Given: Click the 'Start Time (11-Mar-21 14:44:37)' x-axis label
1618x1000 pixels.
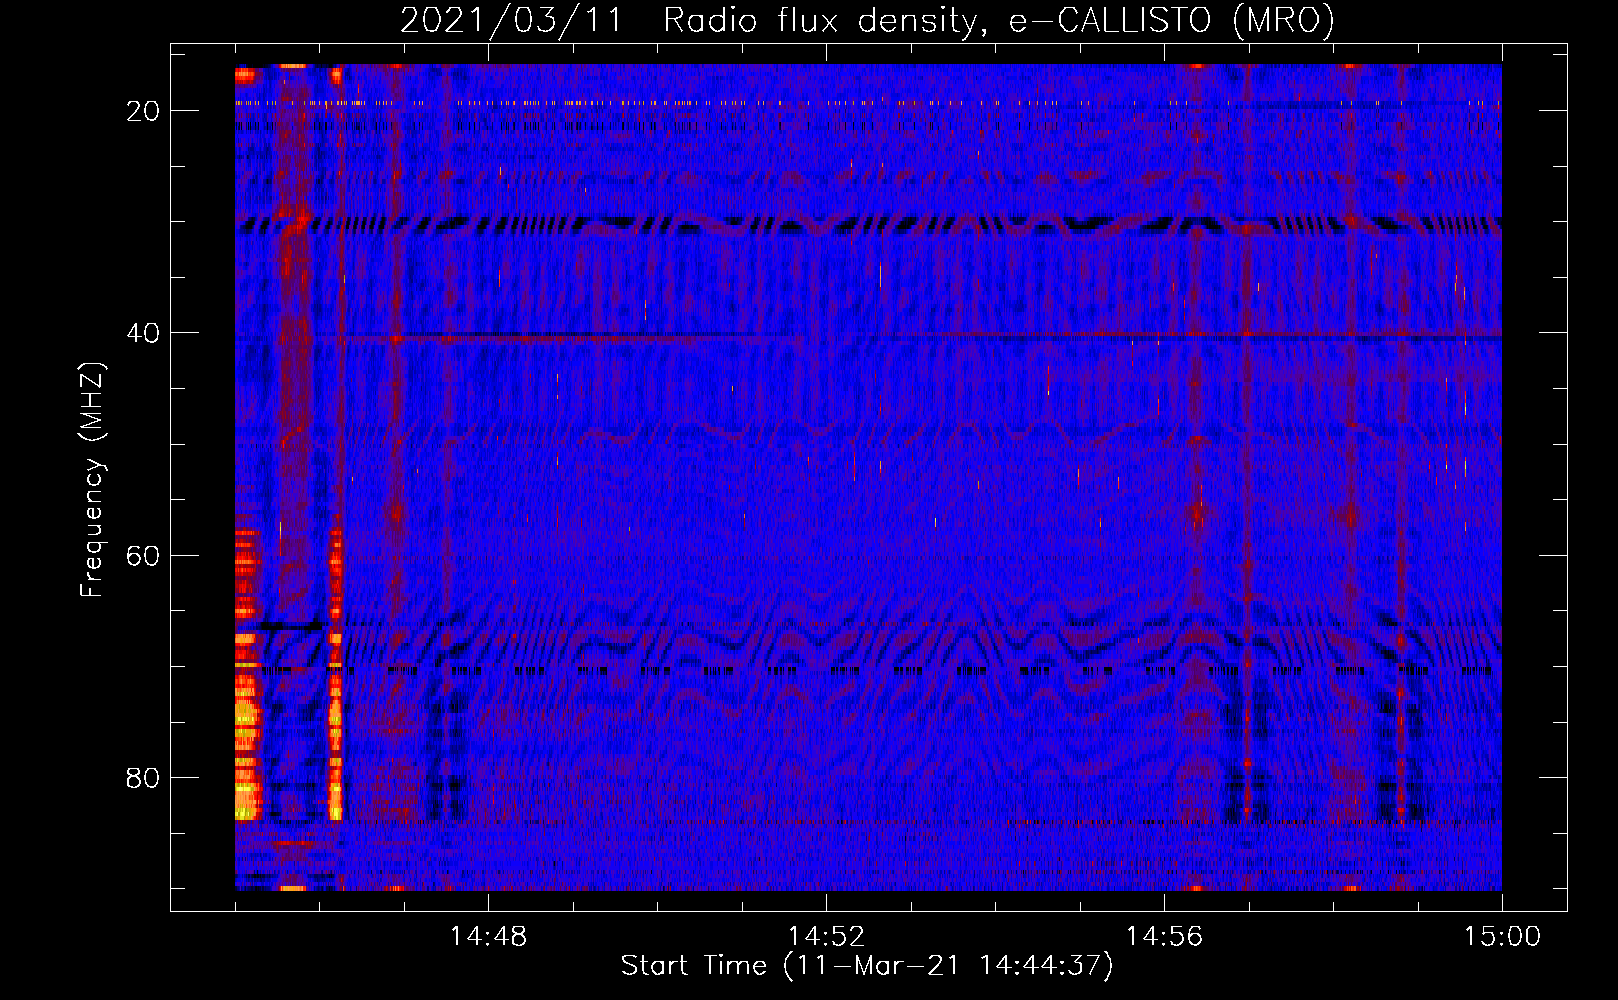Looking at the screenshot, I should tap(867, 966).
